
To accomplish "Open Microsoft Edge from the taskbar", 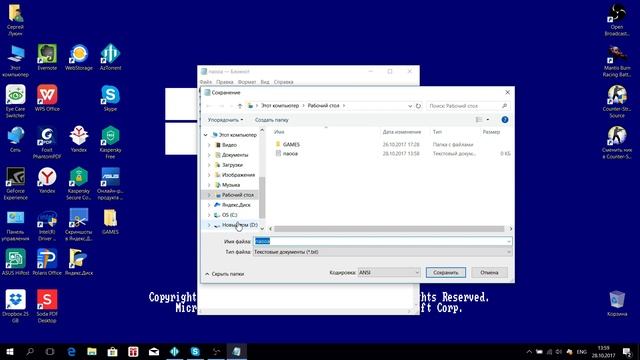I will pyautogui.click(x=71, y=351).
